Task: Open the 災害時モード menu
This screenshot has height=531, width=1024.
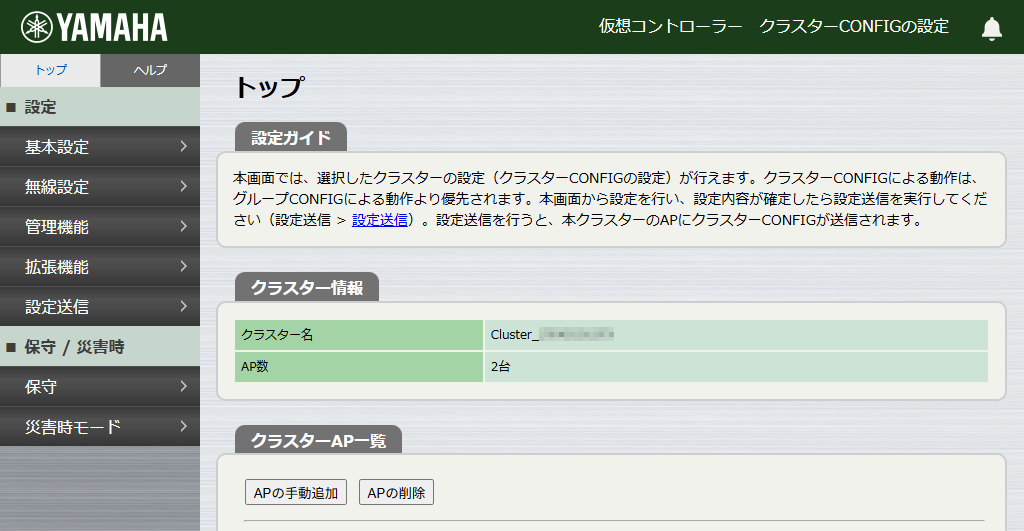Action: pos(100,426)
